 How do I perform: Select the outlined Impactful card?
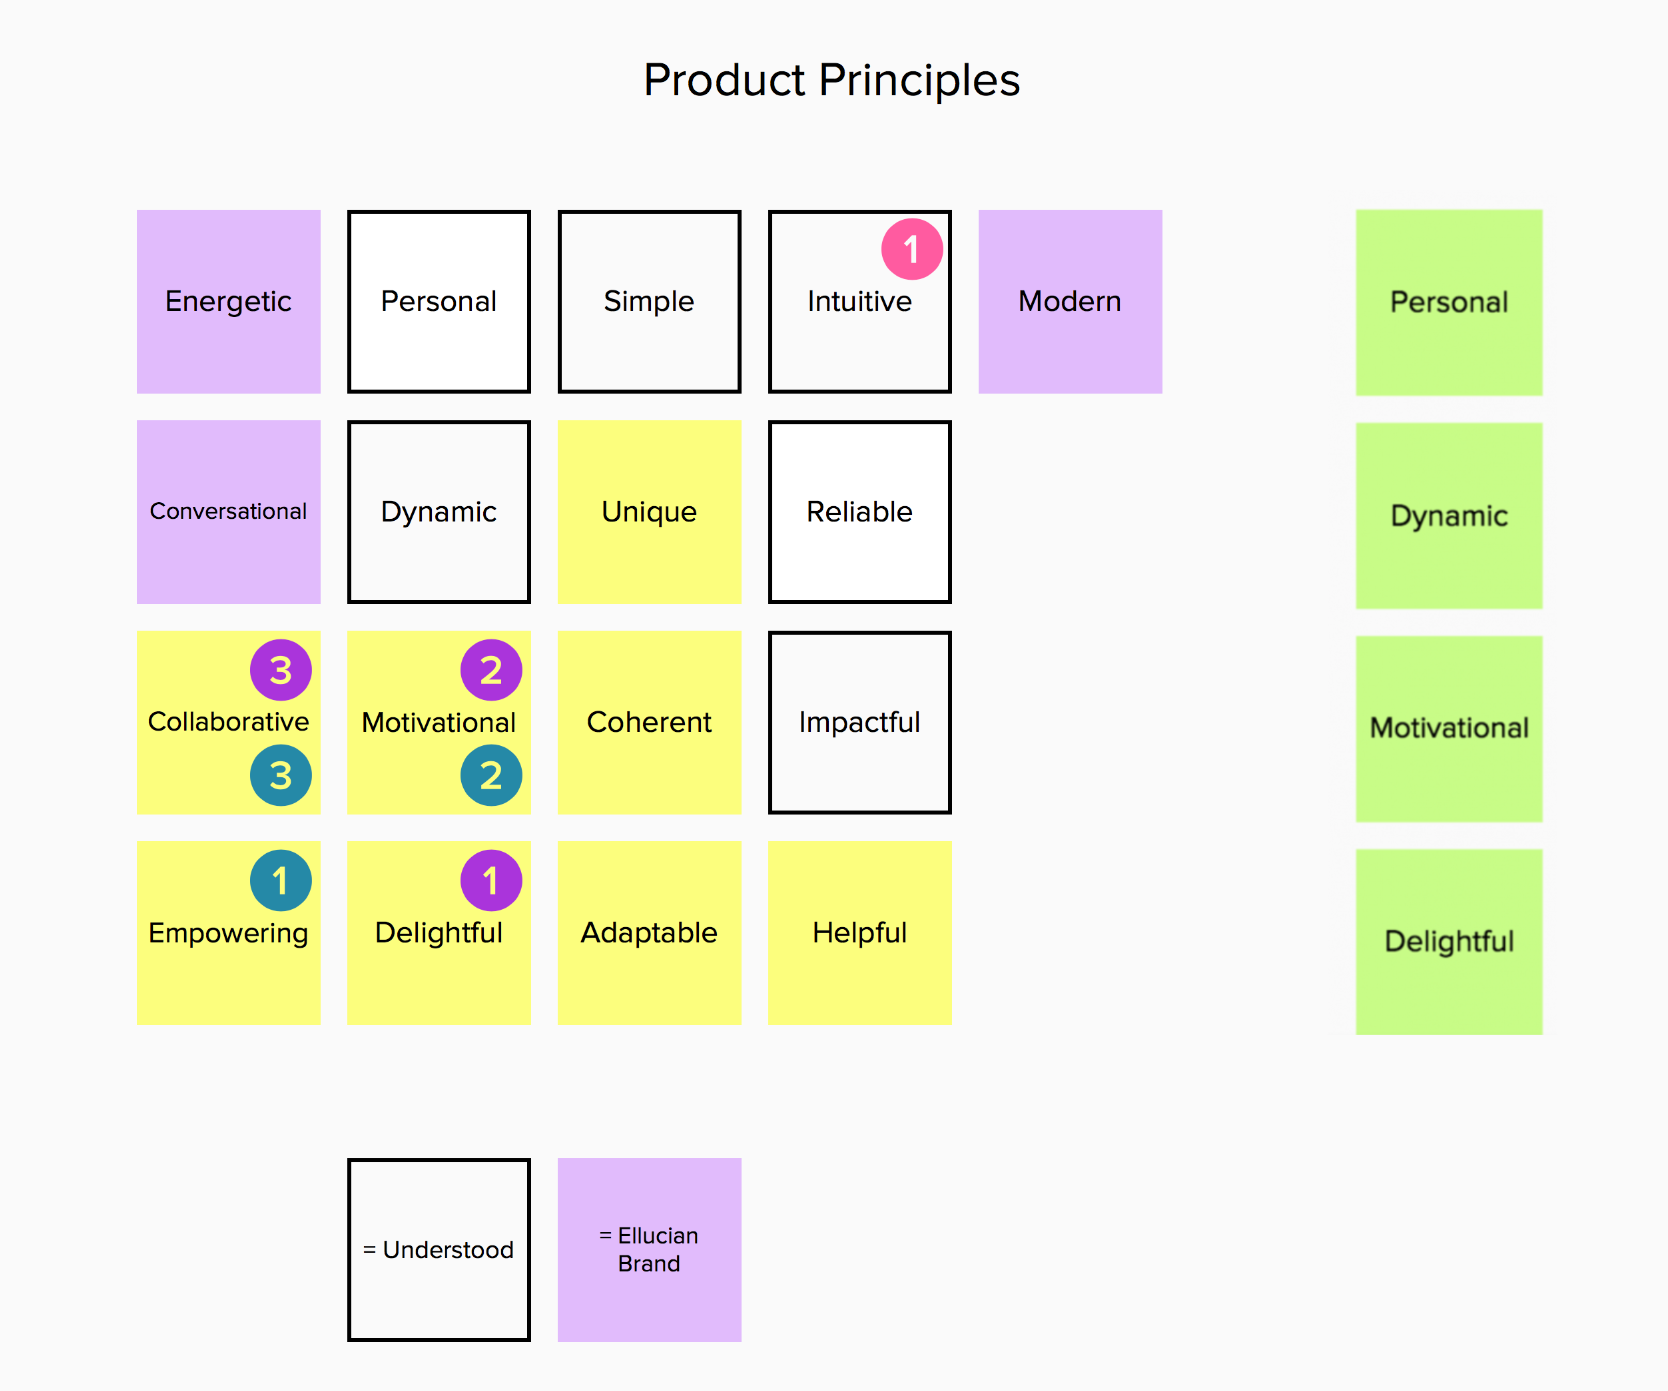coord(860,722)
